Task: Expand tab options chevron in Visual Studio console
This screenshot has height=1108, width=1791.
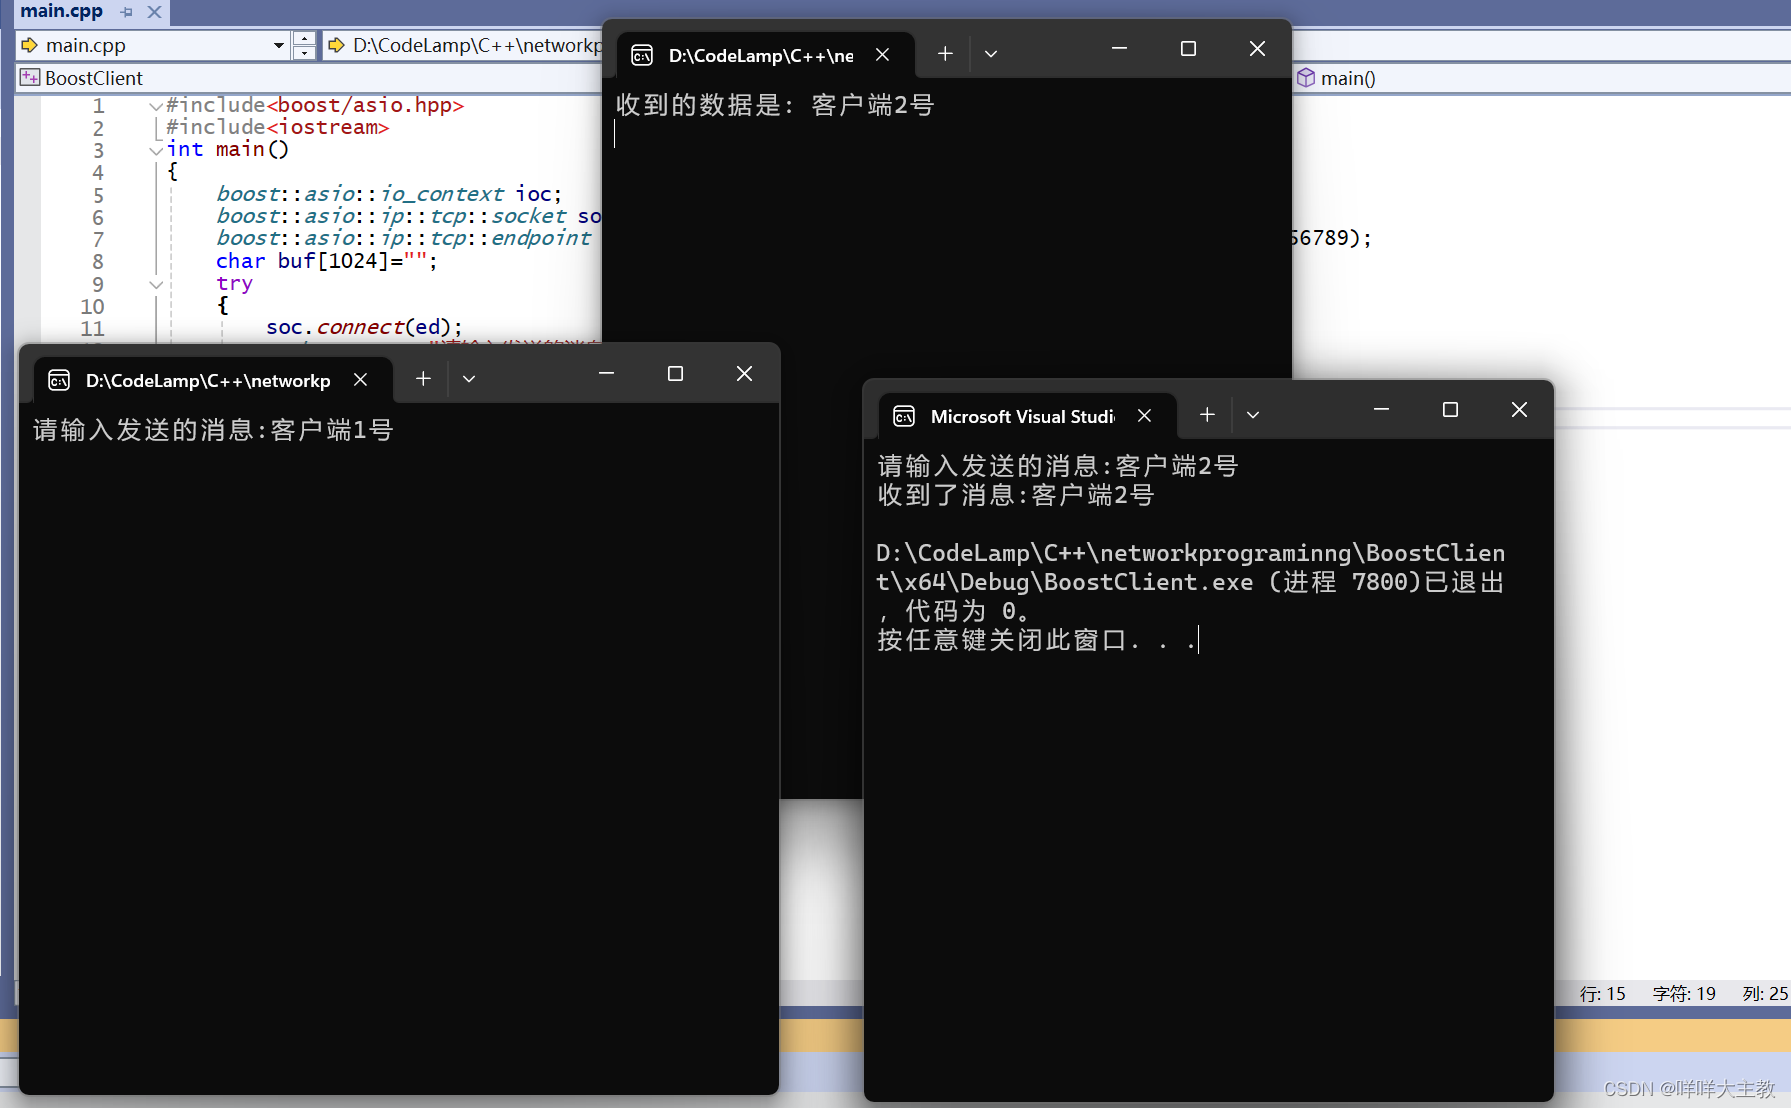Action: pos(1253,415)
